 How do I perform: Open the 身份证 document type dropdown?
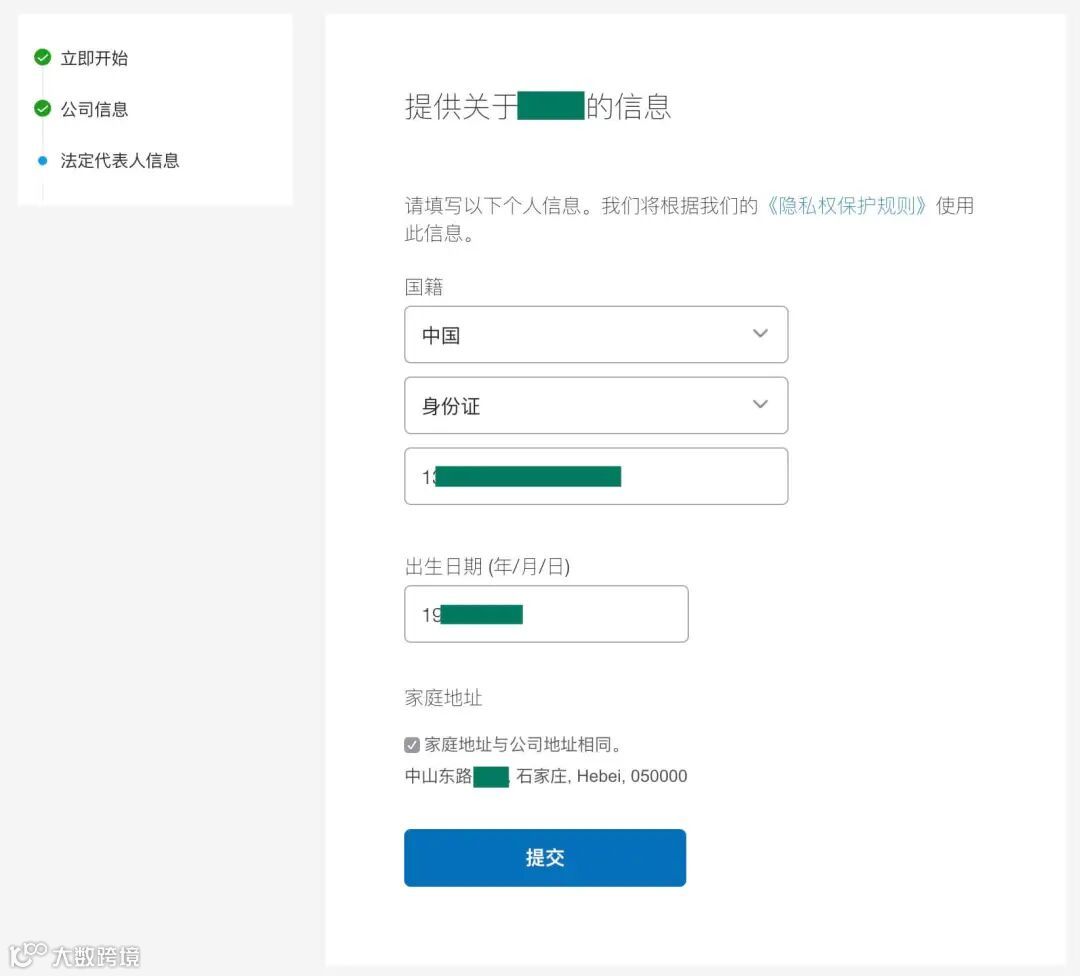pyautogui.click(x=596, y=405)
